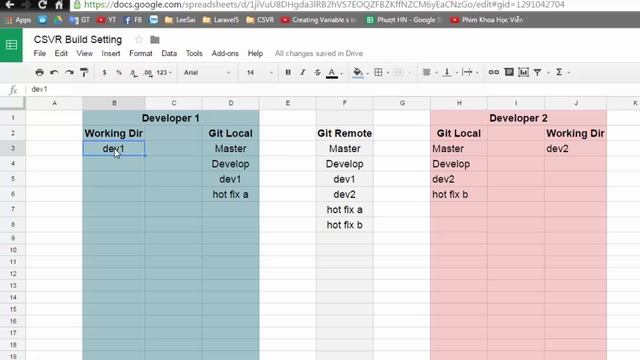
Task: Select the dev2 cell under Developer 2 Working Dir
Action: coord(576,149)
